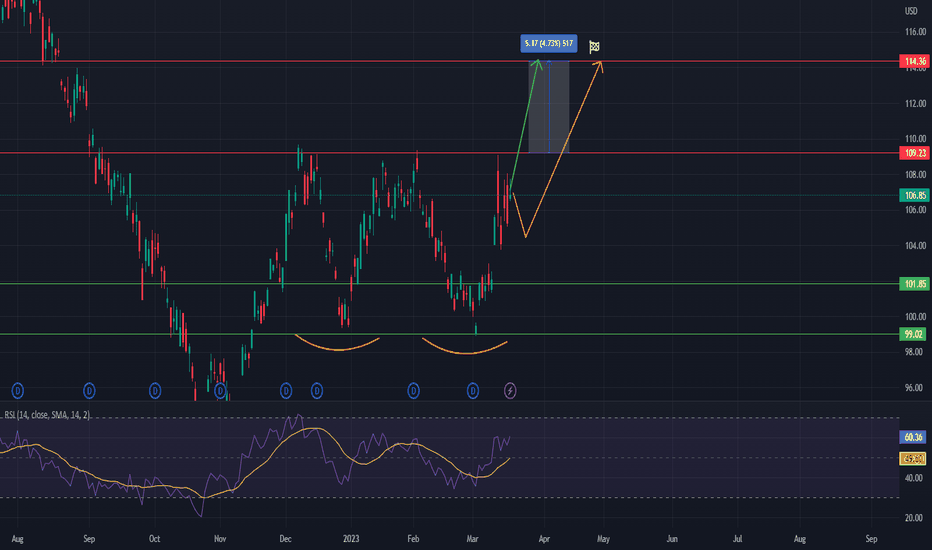This screenshot has width=932, height=550.
Task: Click the dividend marker above the Mar label
Action: click(x=473, y=391)
